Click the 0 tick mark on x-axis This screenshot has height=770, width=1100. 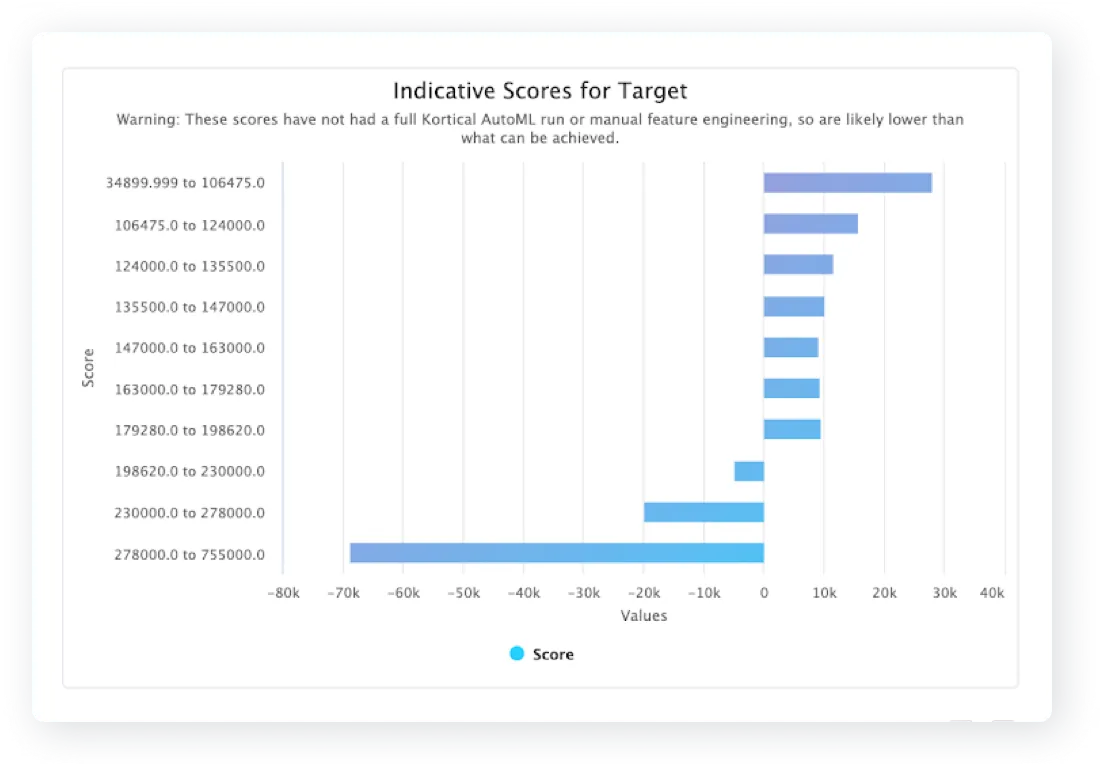click(x=763, y=592)
